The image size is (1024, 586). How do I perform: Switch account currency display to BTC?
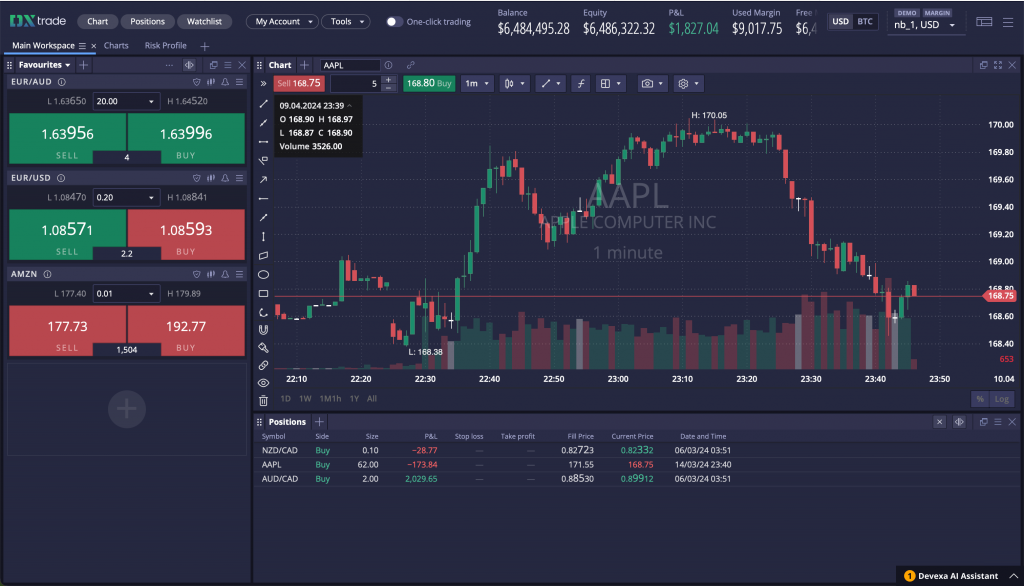tap(865, 22)
